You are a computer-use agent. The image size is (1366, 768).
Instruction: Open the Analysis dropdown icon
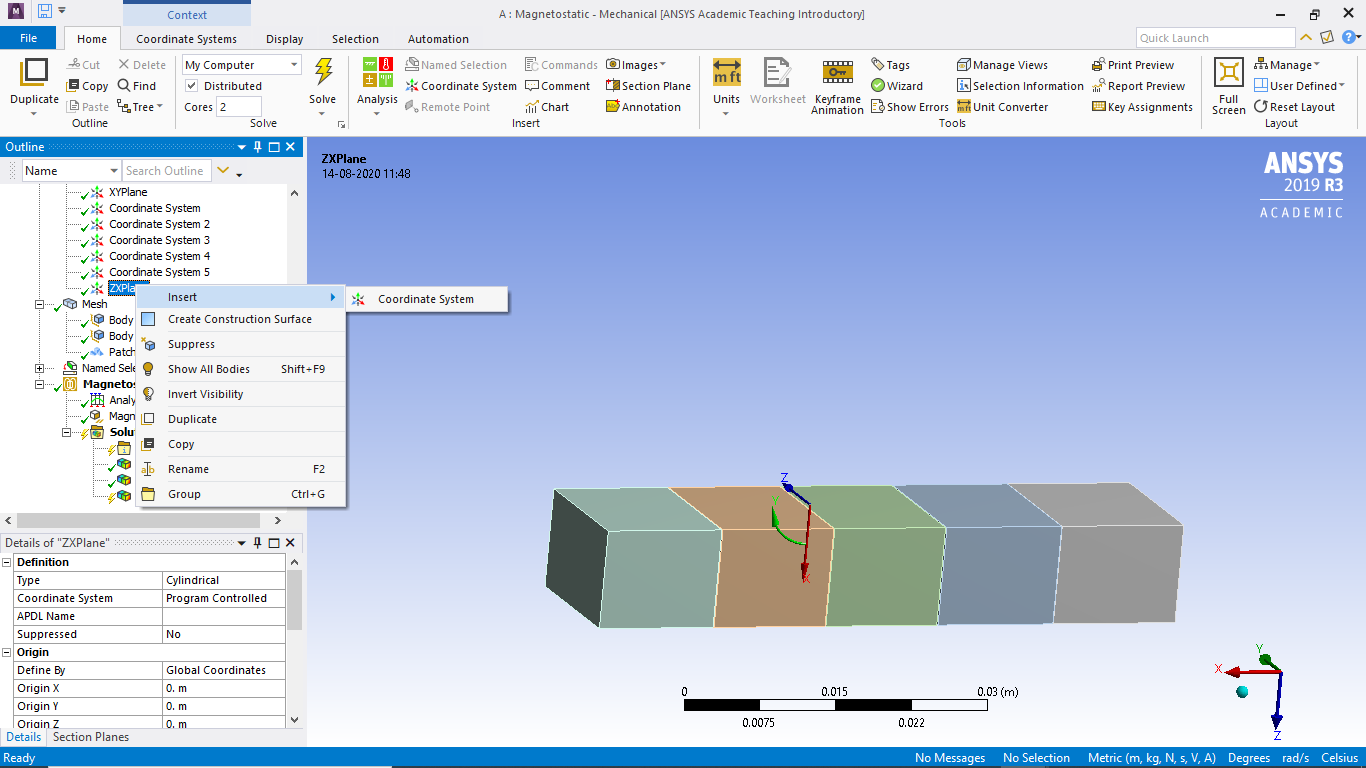[377, 73]
